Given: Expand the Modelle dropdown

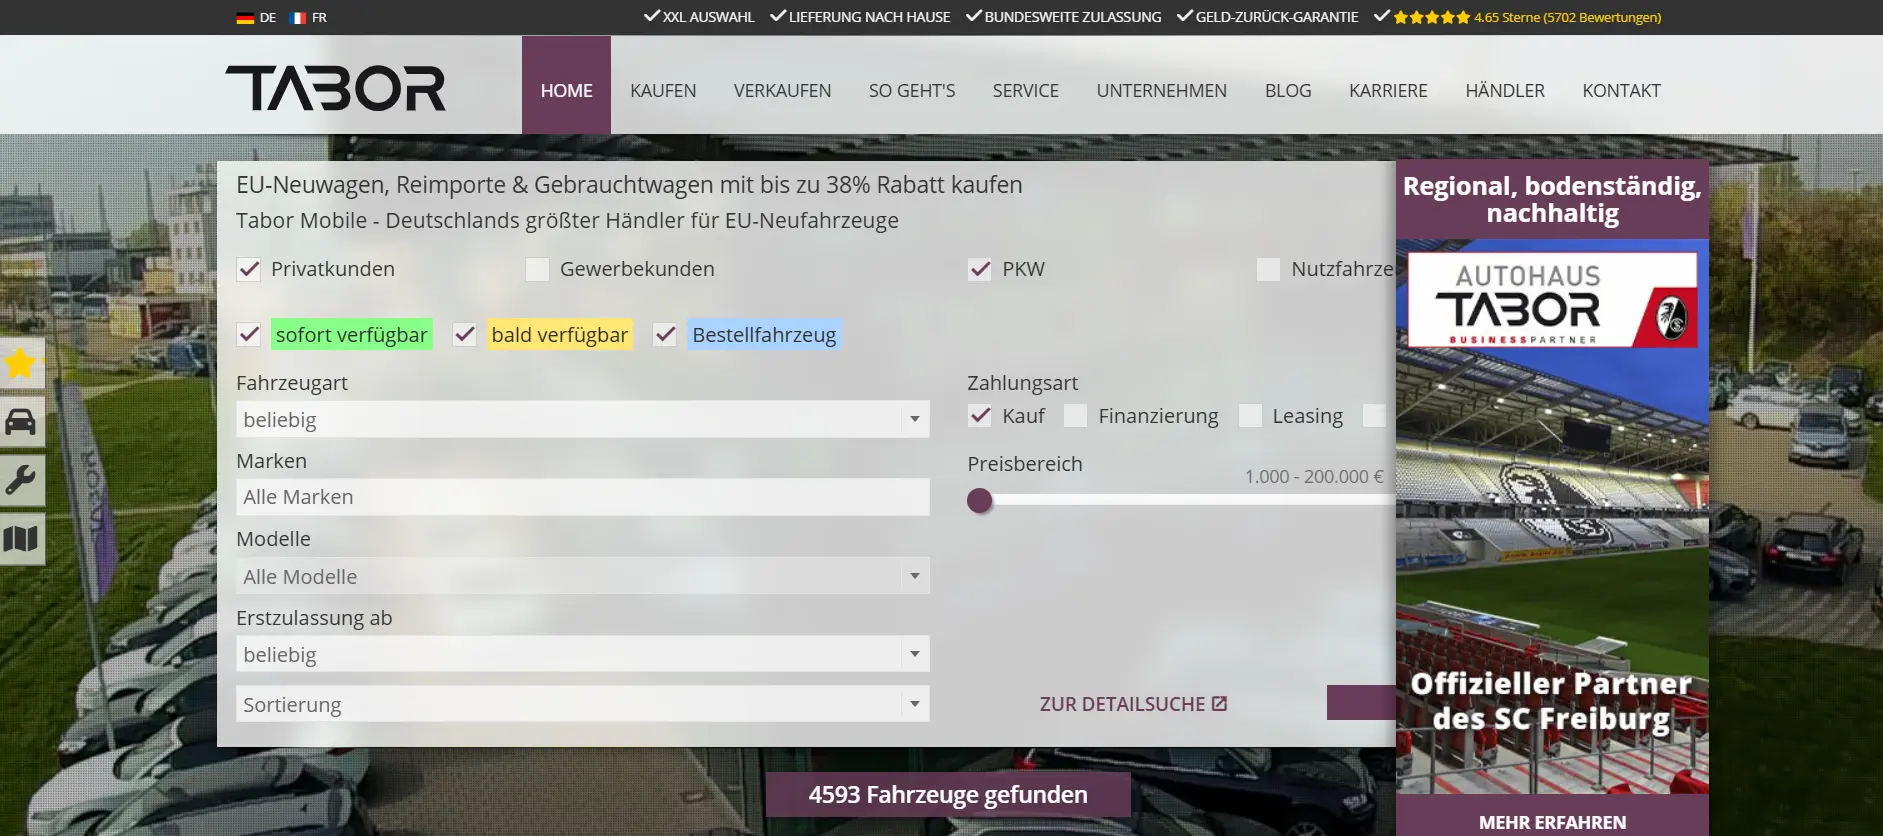Looking at the screenshot, I should pos(583,576).
